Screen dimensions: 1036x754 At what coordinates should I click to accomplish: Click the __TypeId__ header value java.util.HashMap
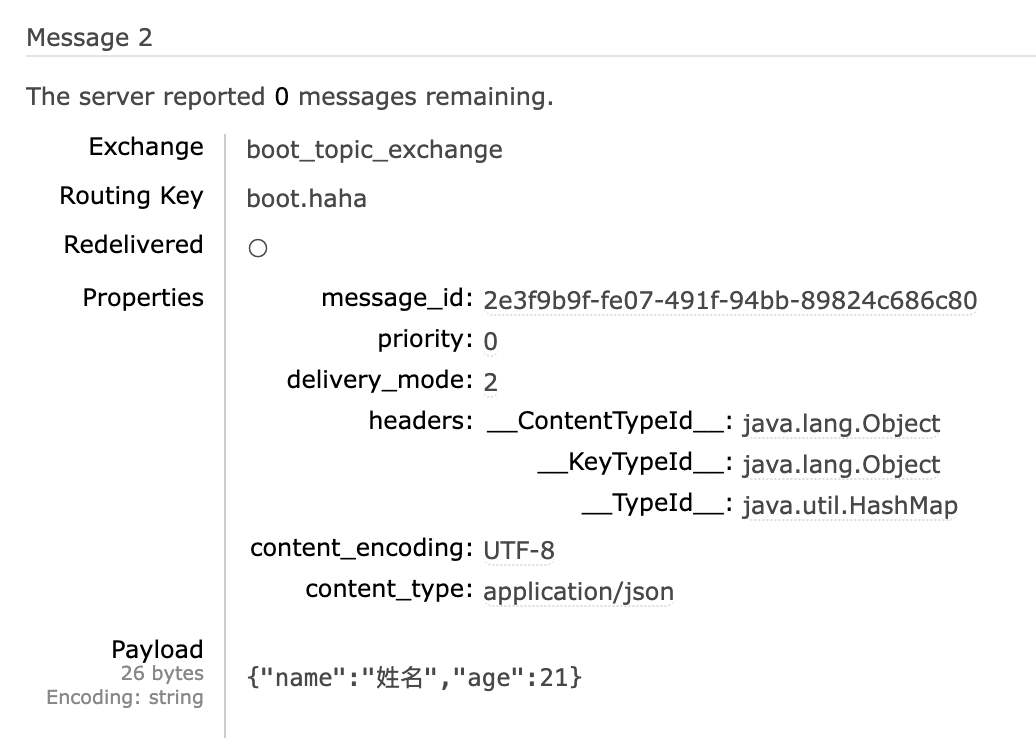[849, 506]
